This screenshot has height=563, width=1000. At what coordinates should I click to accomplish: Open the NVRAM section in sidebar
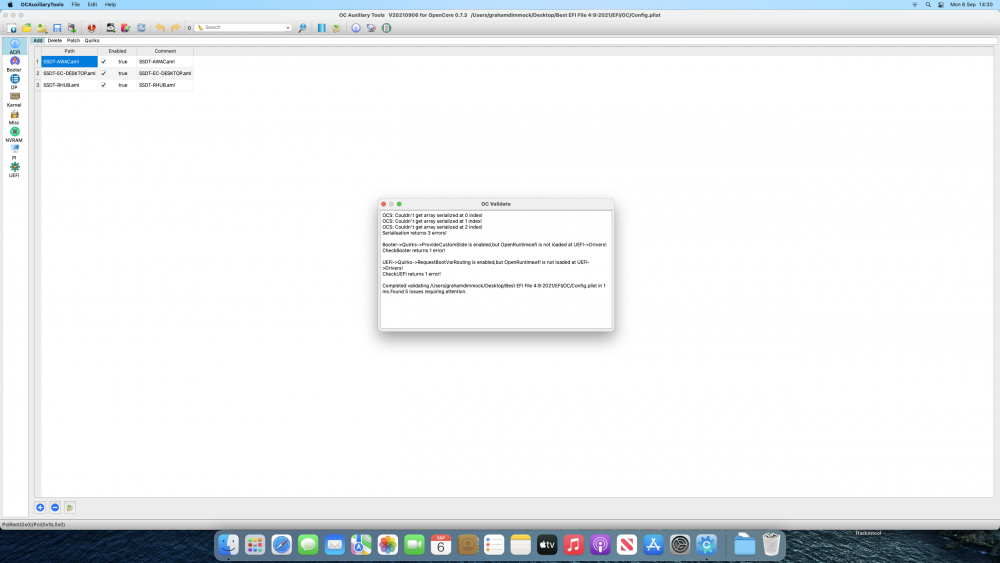pos(14,135)
